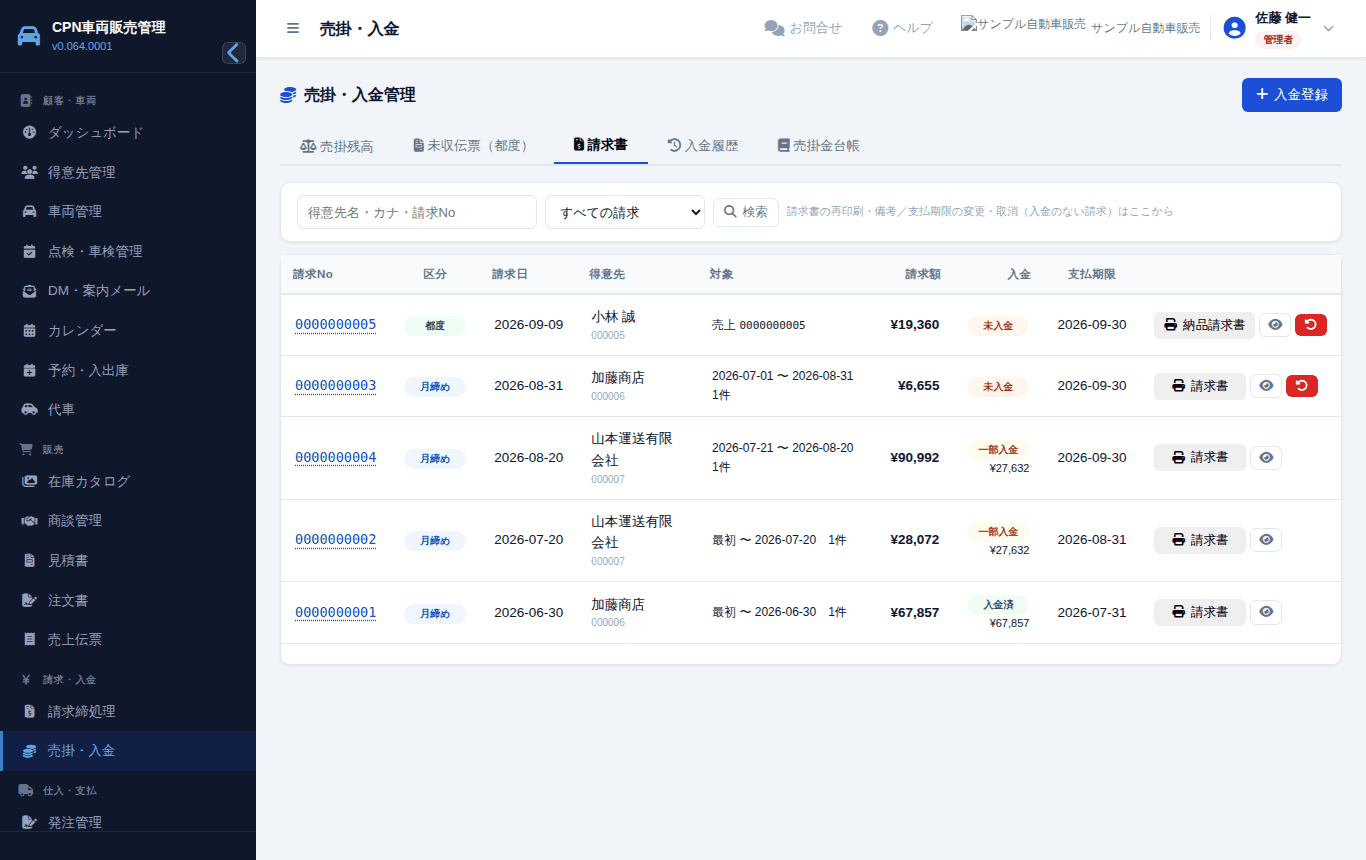Screen dimensions: 1366x860
Task: Expand the 佐藤 健一 user menu
Action: 1280,28
